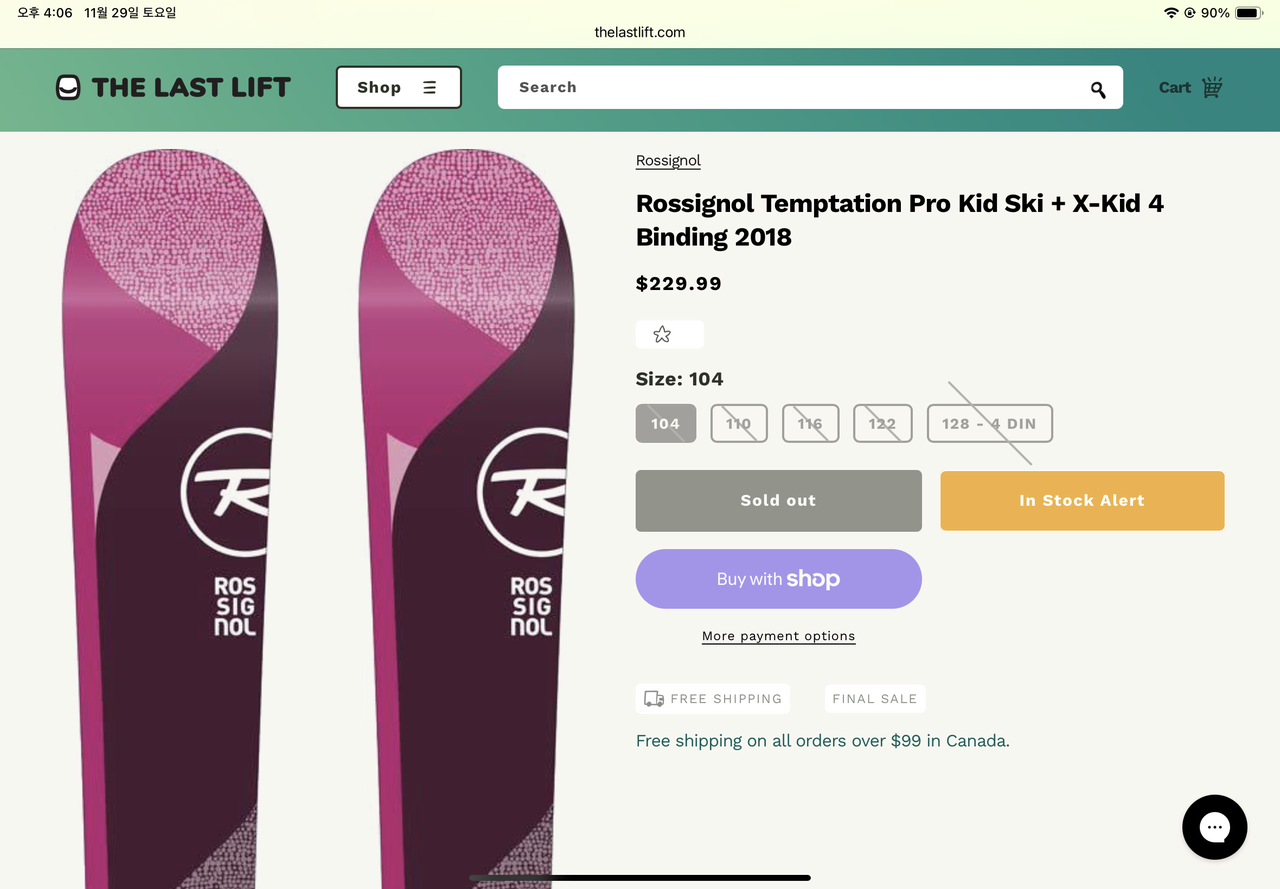
Task: Tap the thelastlift.com address bar
Action: 640,32
